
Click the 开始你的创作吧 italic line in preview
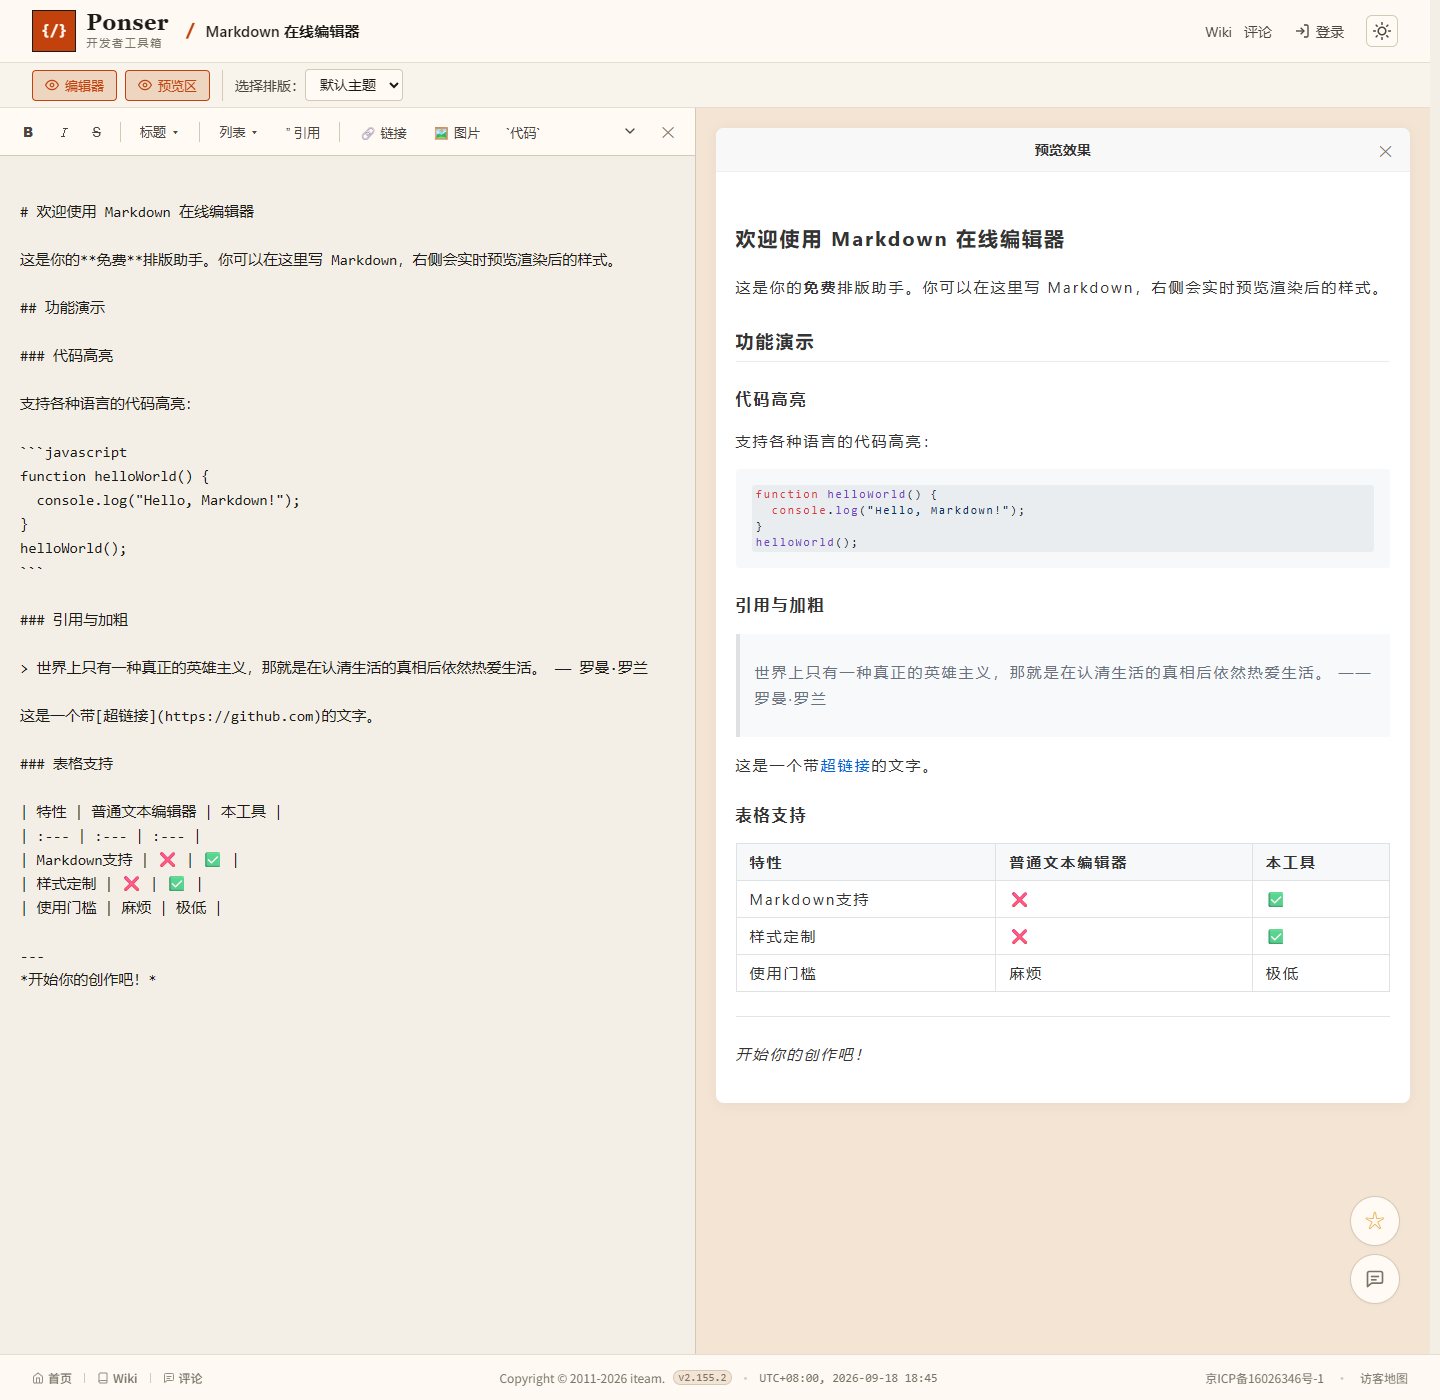click(x=798, y=1055)
